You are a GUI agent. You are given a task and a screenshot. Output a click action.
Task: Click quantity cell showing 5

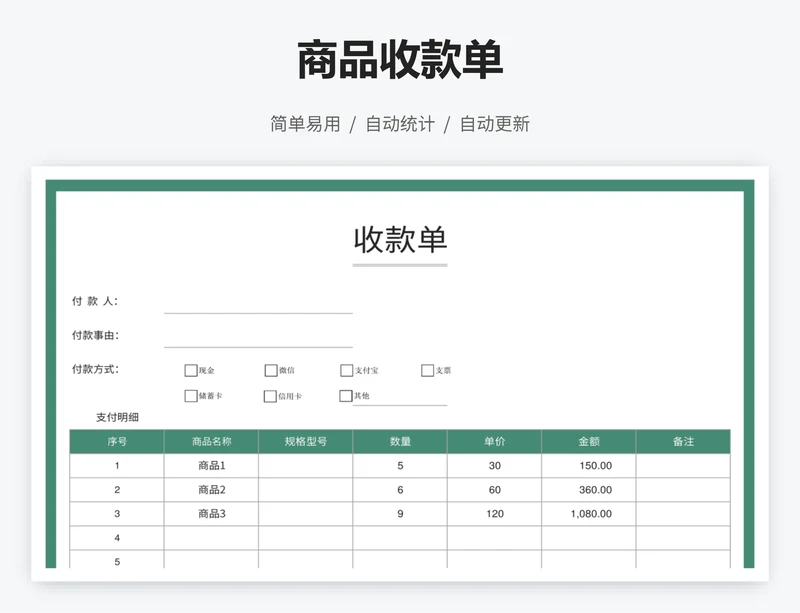point(400,465)
